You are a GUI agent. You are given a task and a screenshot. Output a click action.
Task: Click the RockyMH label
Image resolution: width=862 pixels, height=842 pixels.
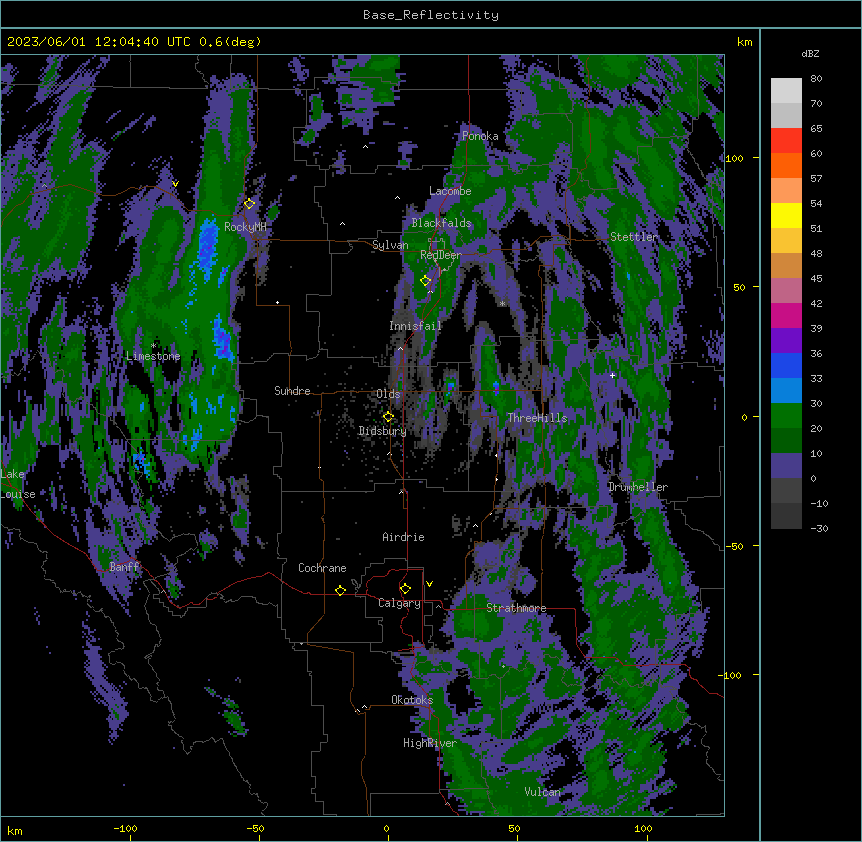245,227
